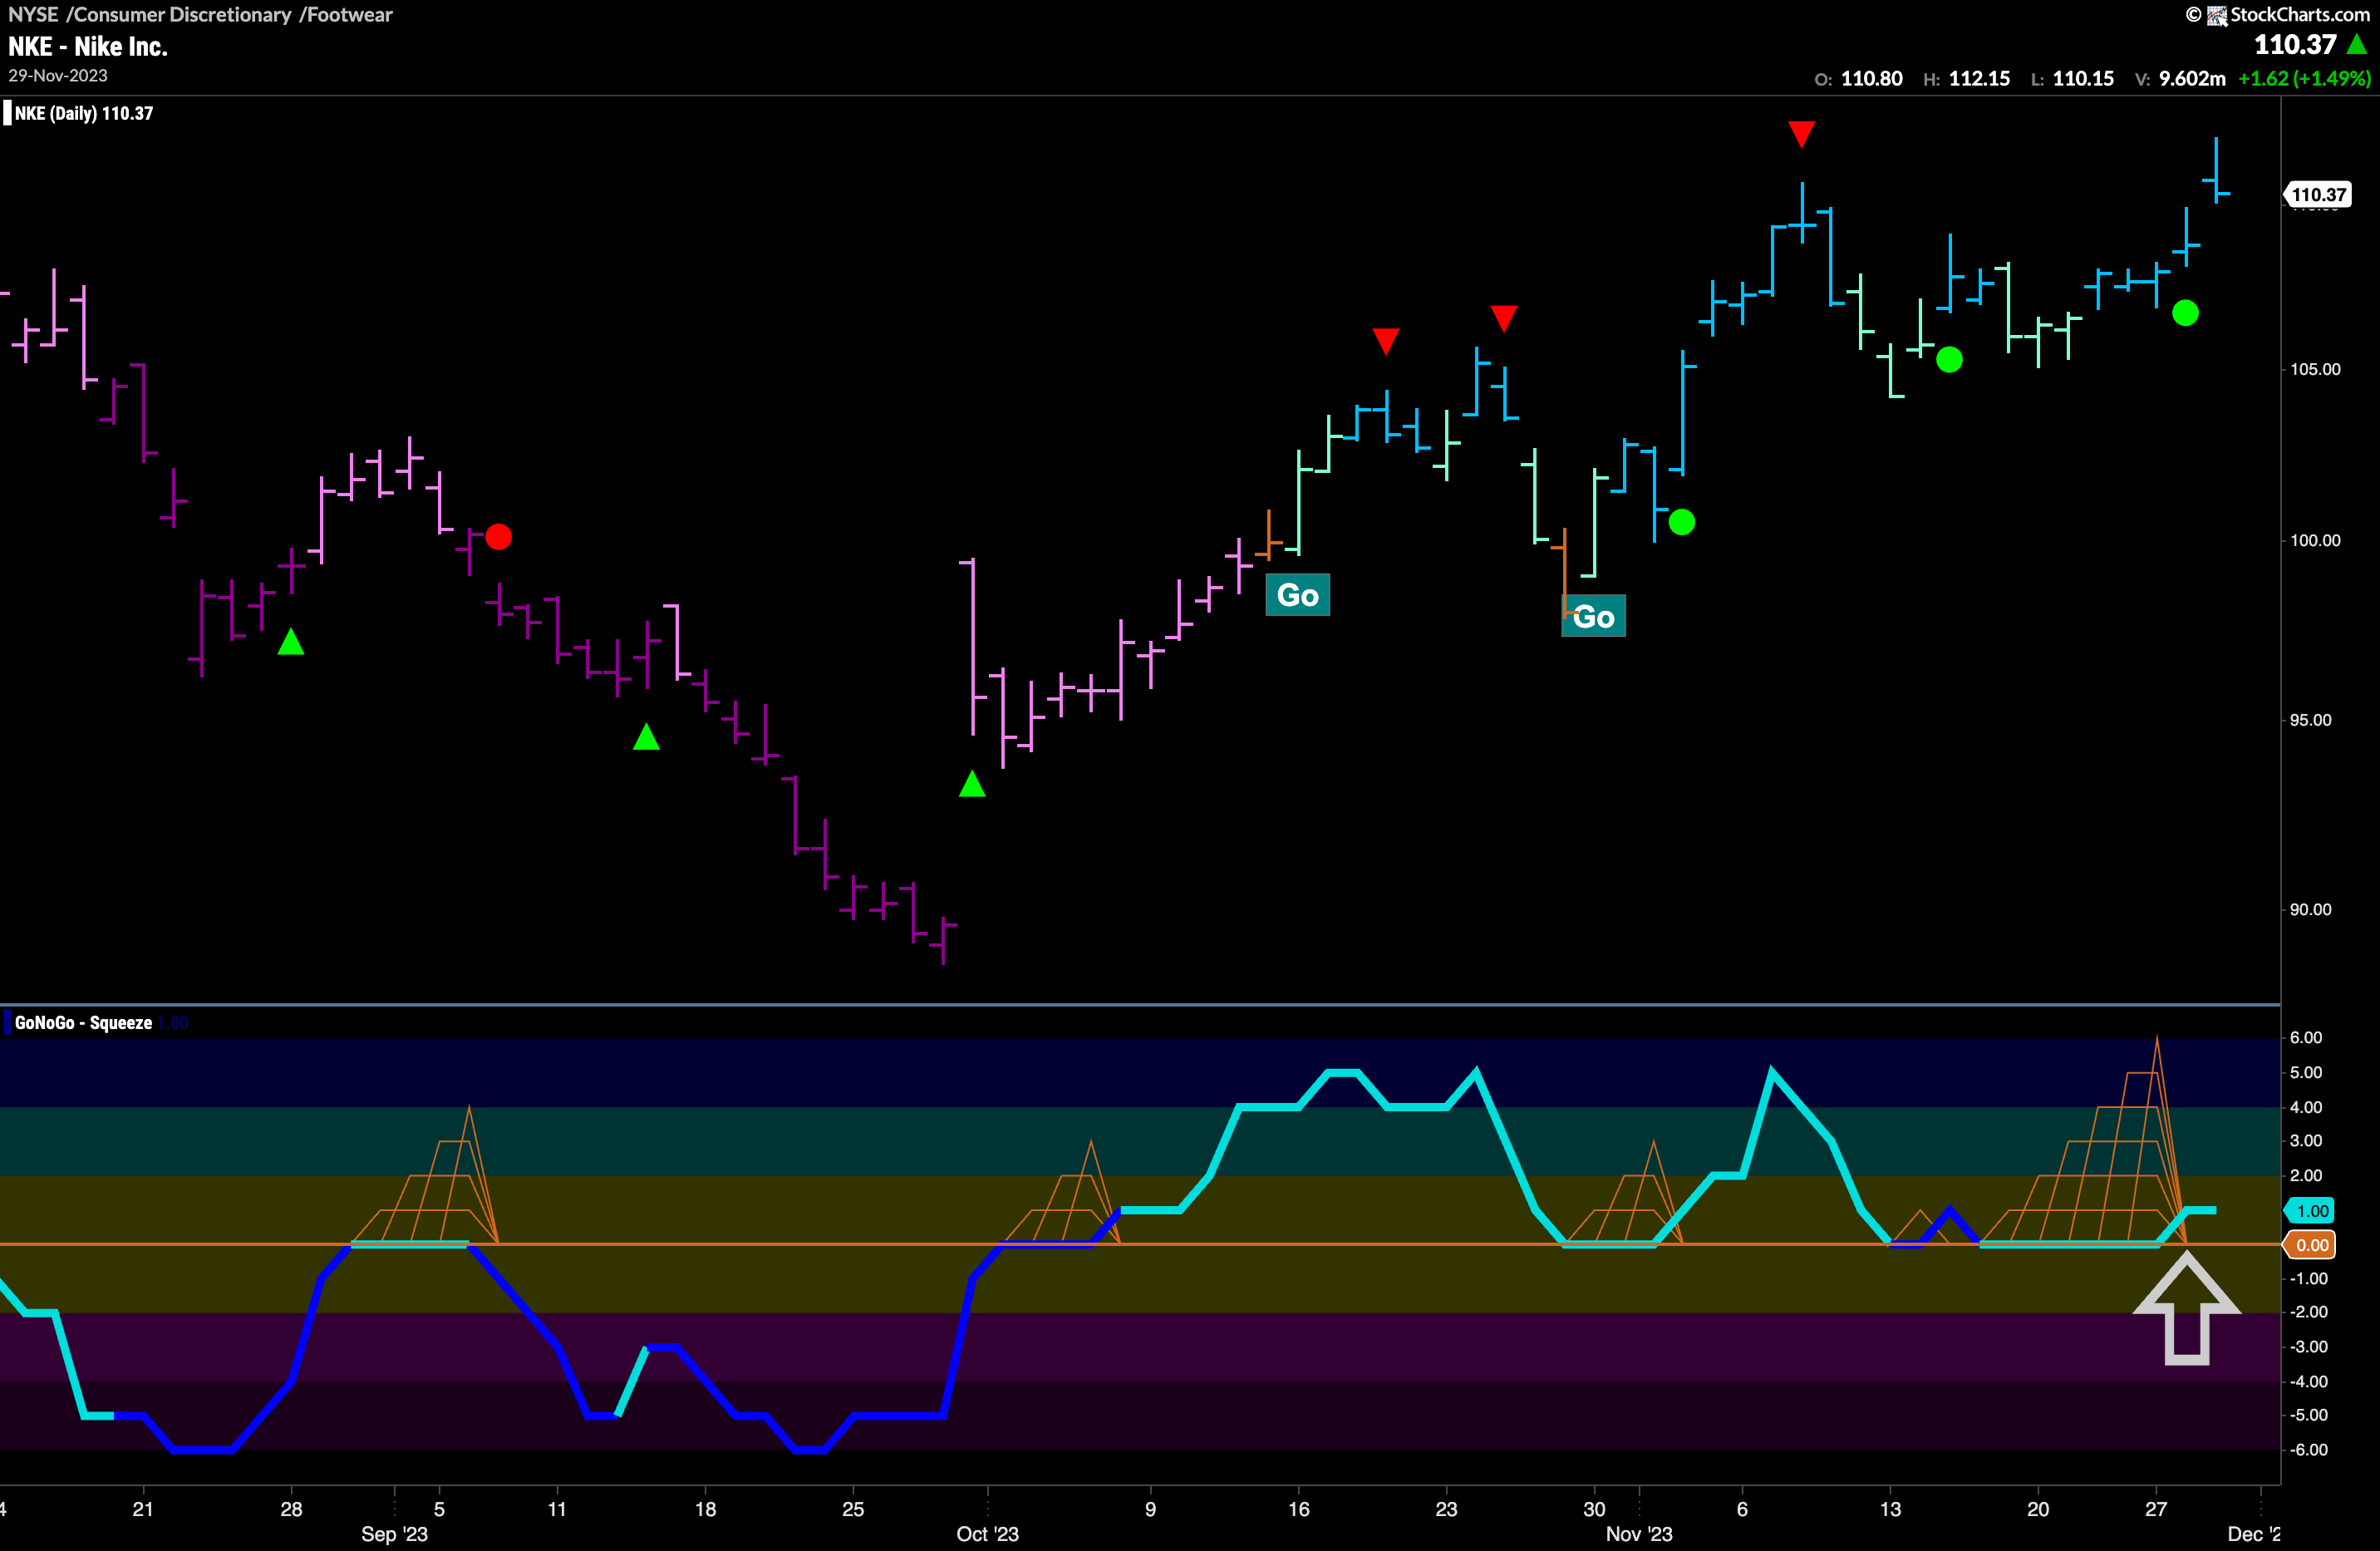Click the red down triangle near Oct 25
Screen dimensions: 2380x1551
1503,319
